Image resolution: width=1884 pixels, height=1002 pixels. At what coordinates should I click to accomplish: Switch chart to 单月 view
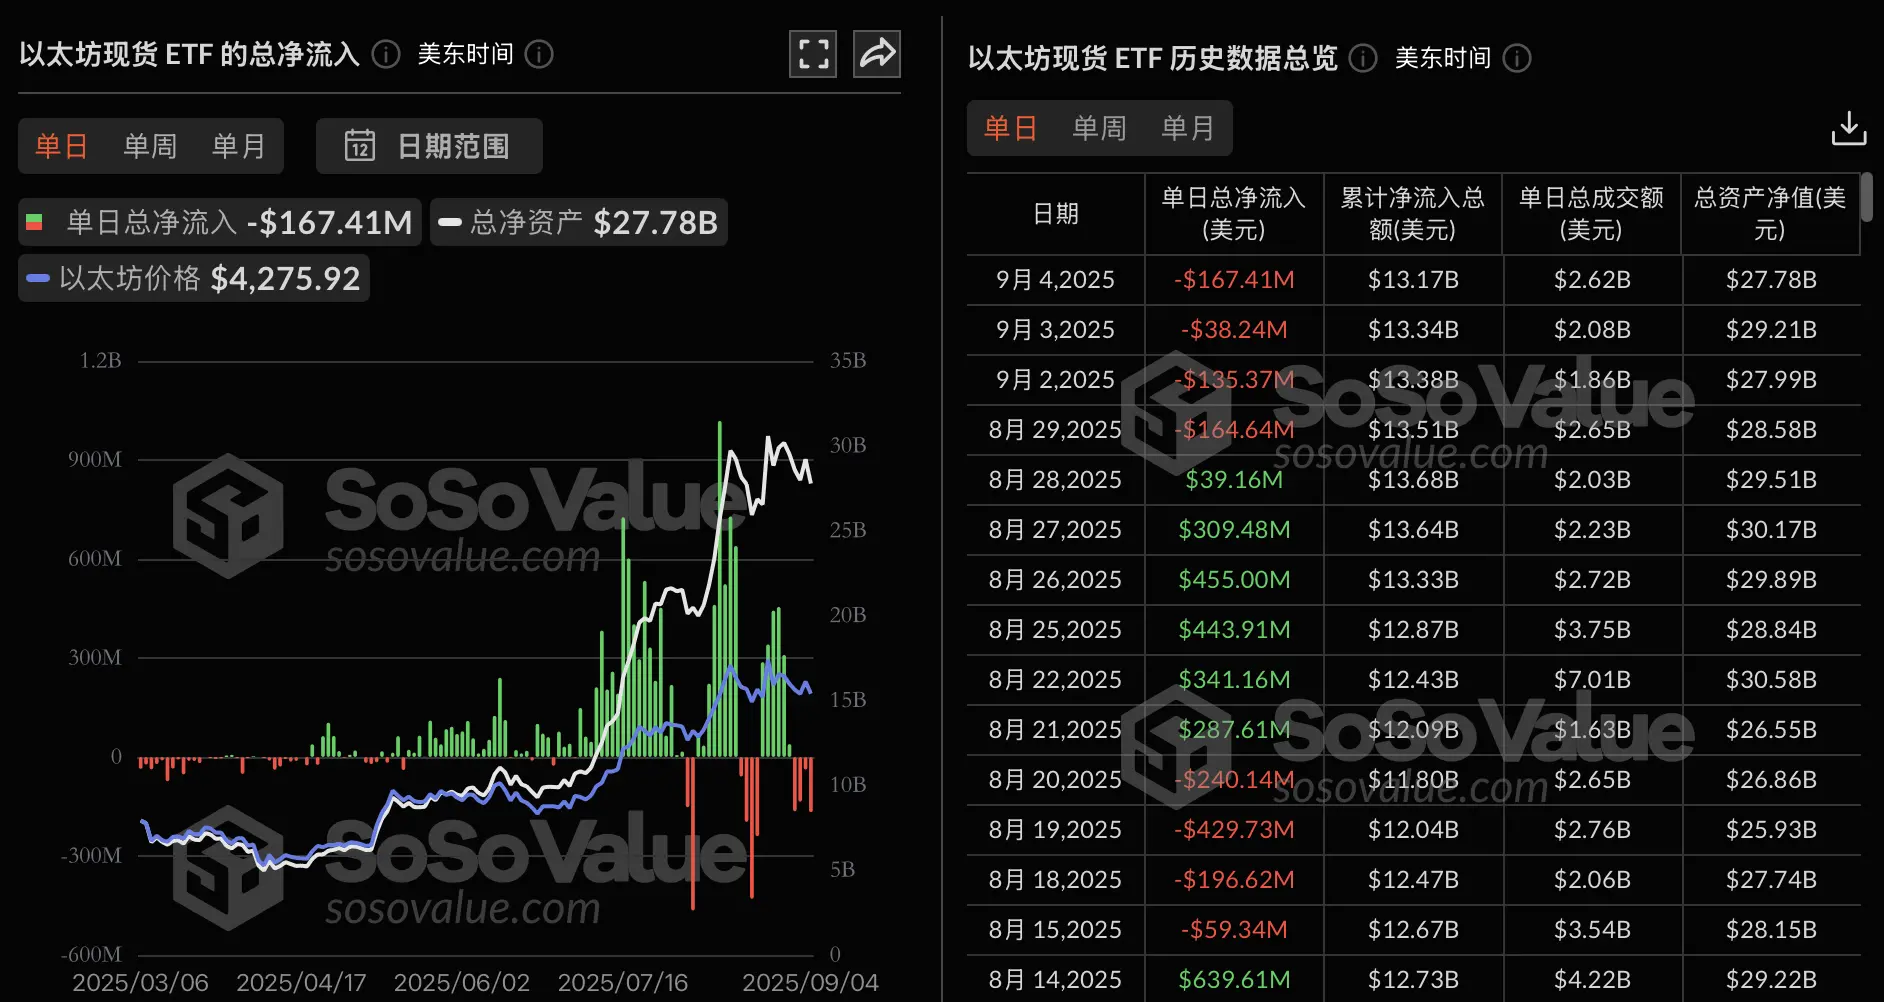[238, 146]
